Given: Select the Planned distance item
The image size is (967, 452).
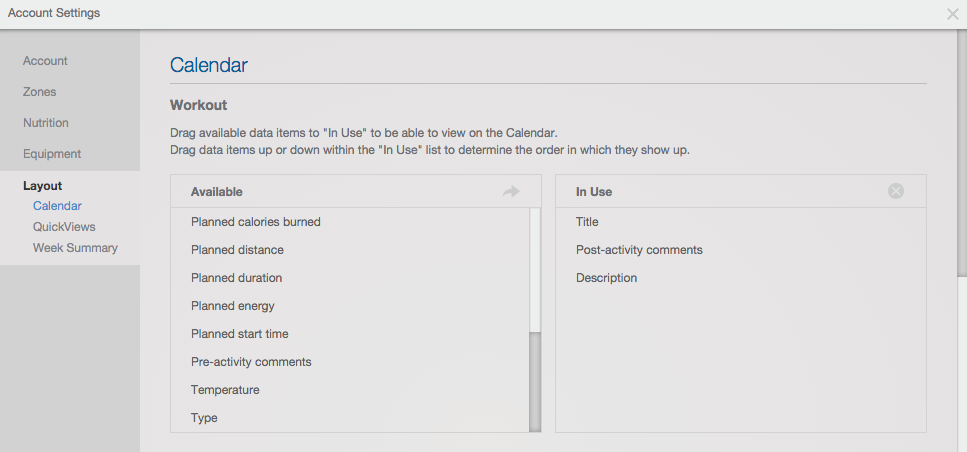Looking at the screenshot, I should (350, 250).
